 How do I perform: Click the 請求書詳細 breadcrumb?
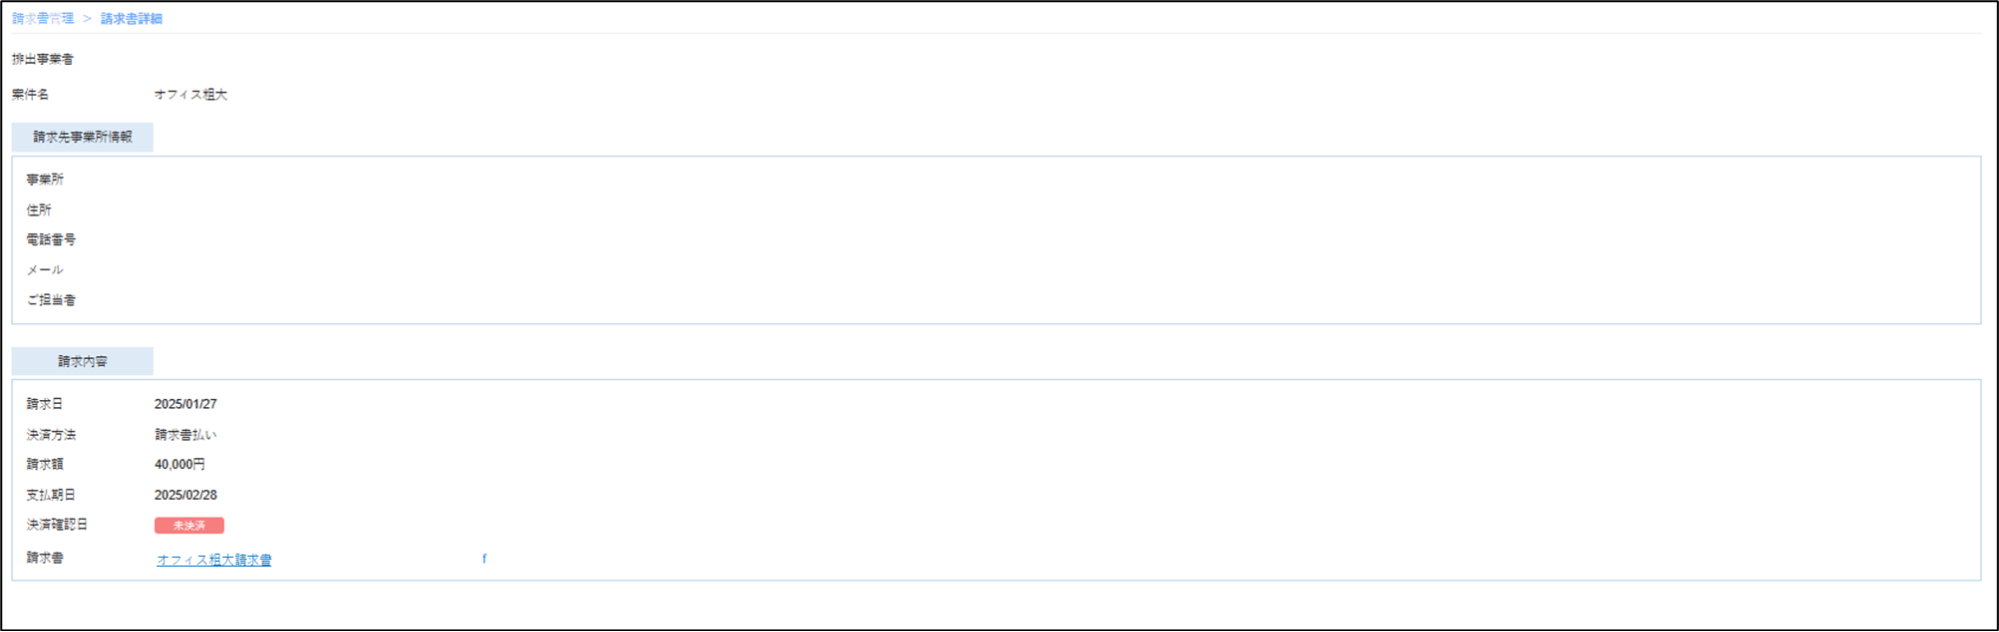click(131, 19)
